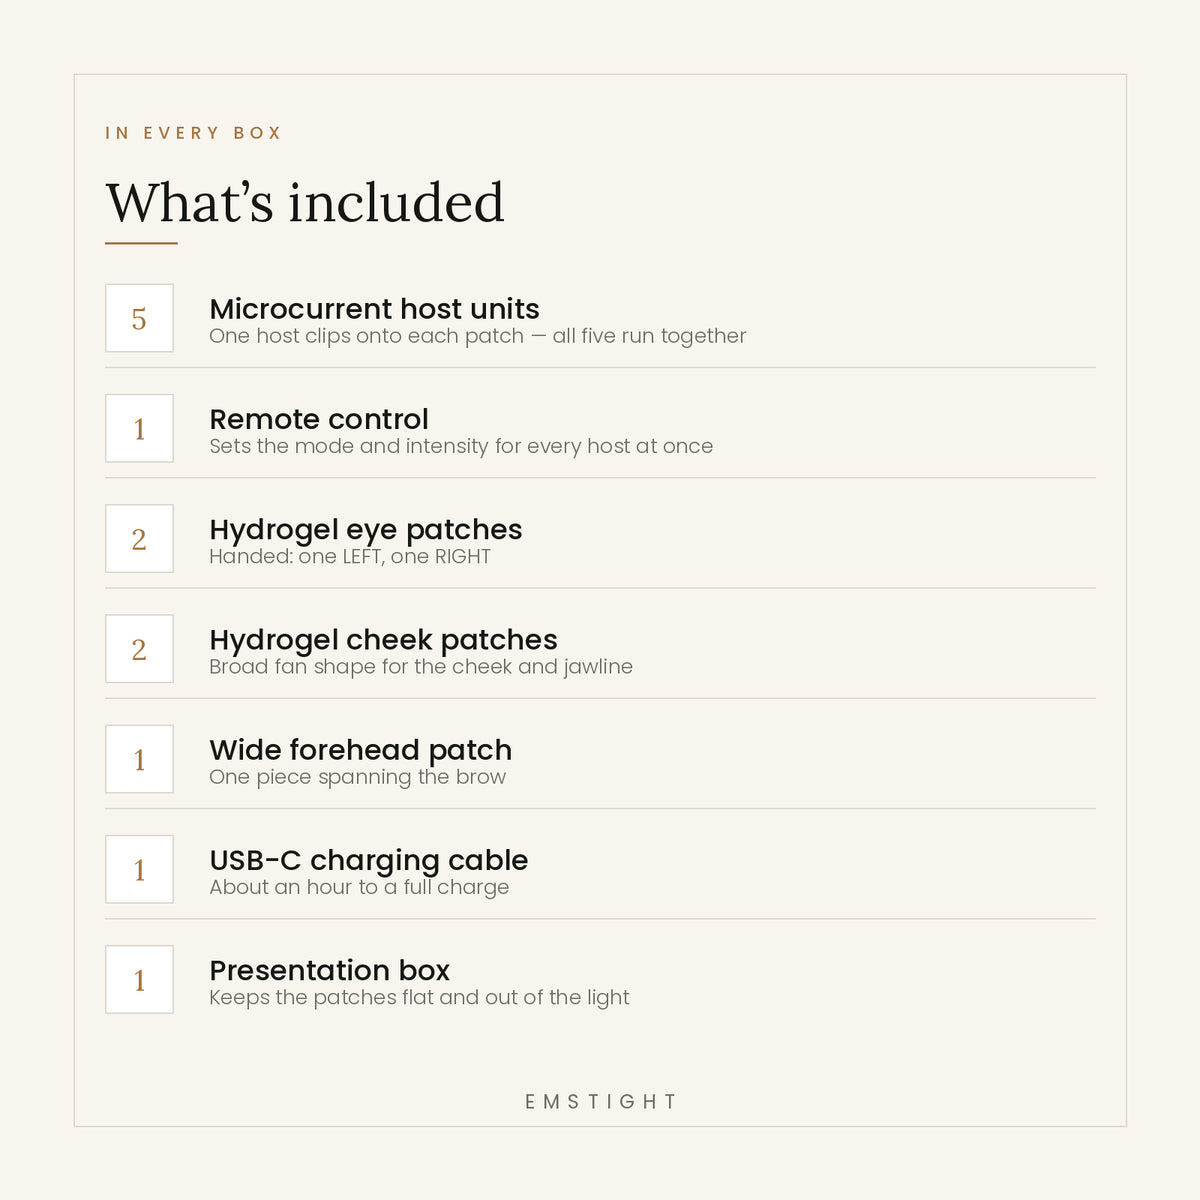Image resolution: width=1200 pixels, height=1200 pixels.
Task: Click the EMSTIGHT brand name footer
Action: point(601,1101)
